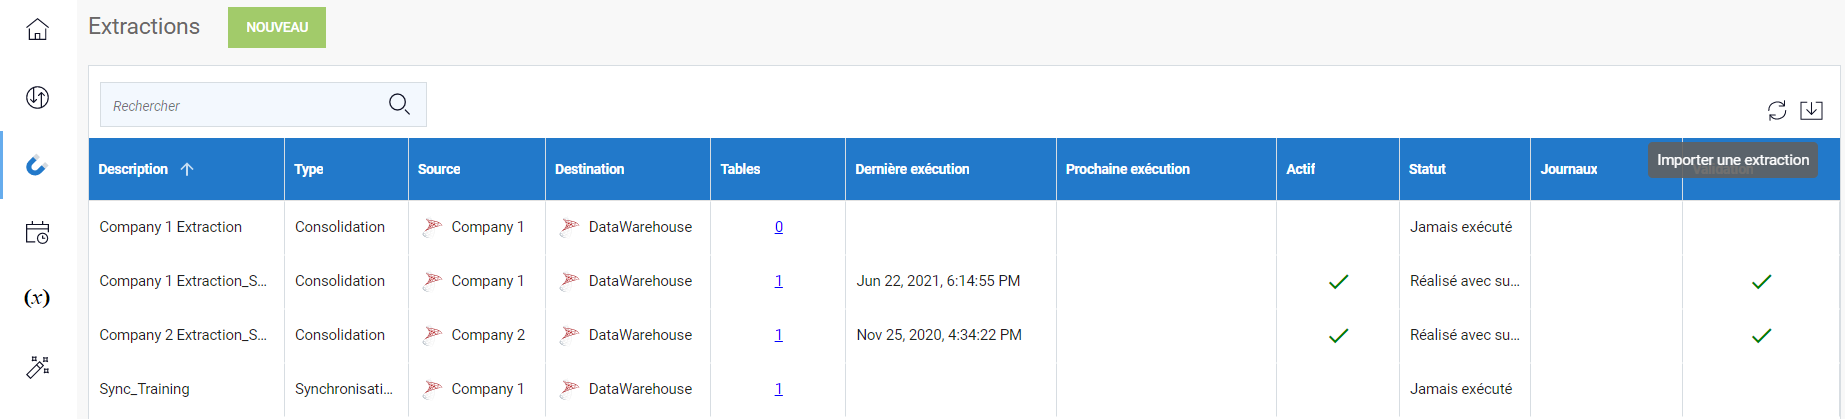Toggle Actif checkmark for Company 2 Extraction_S

point(1338,336)
